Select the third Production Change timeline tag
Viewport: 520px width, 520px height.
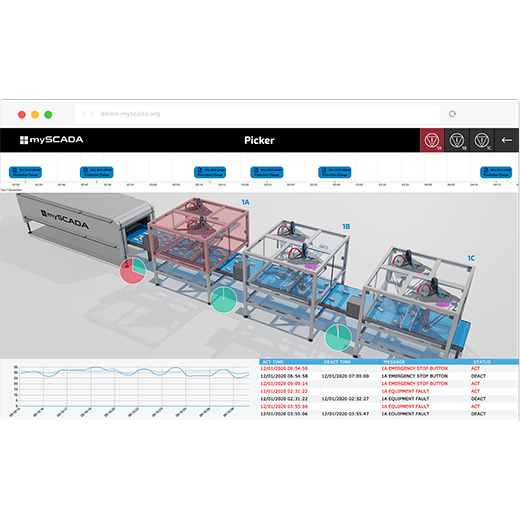pos(210,172)
